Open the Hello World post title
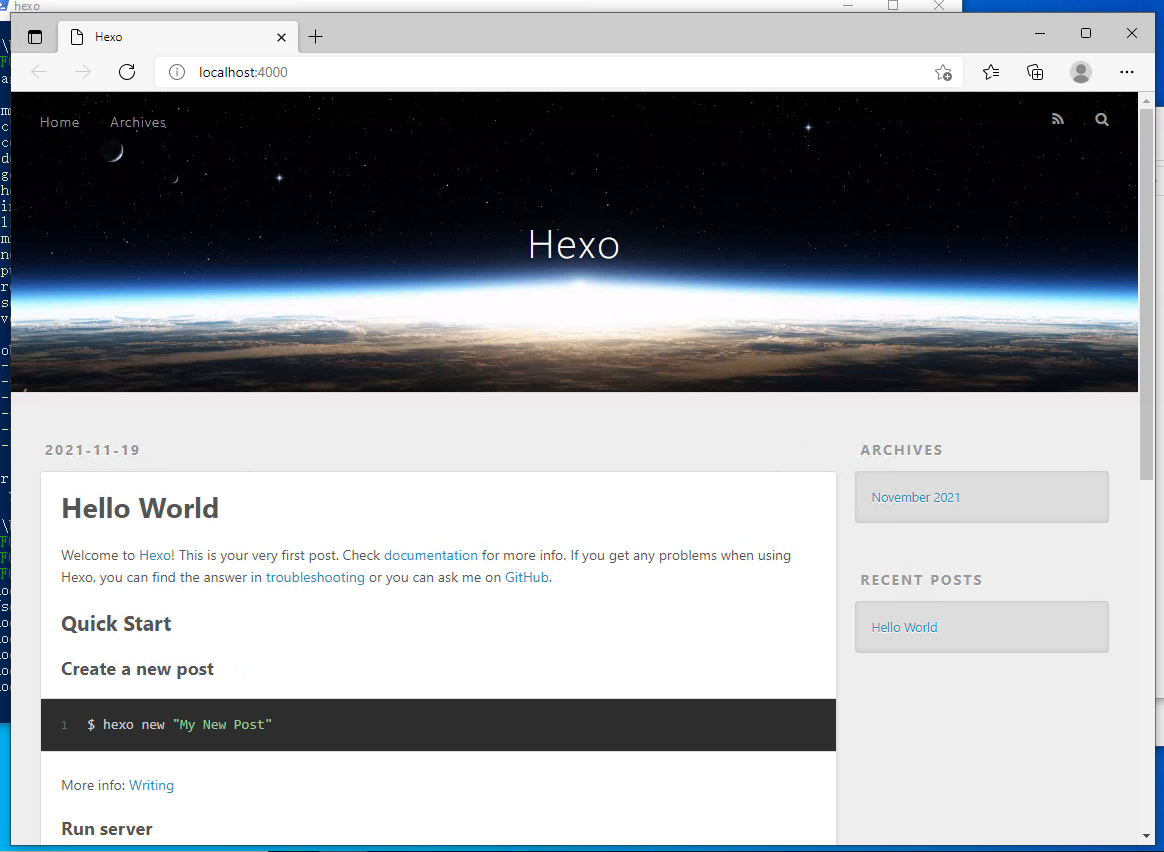 pos(140,508)
